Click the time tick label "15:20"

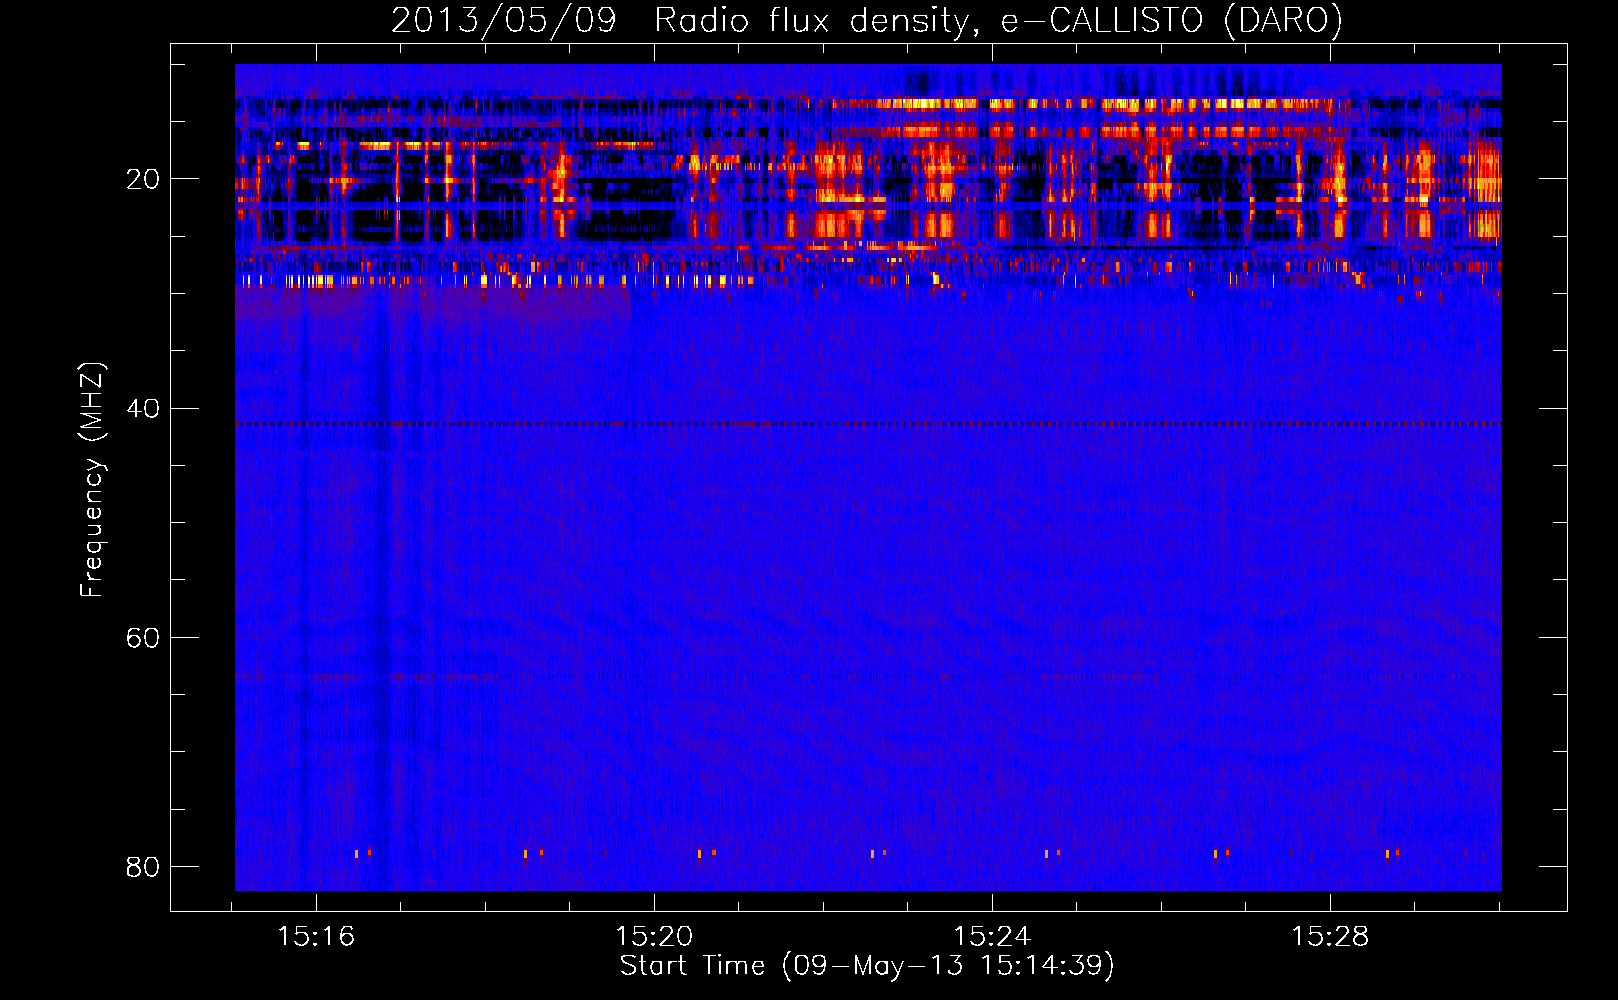coord(654,937)
